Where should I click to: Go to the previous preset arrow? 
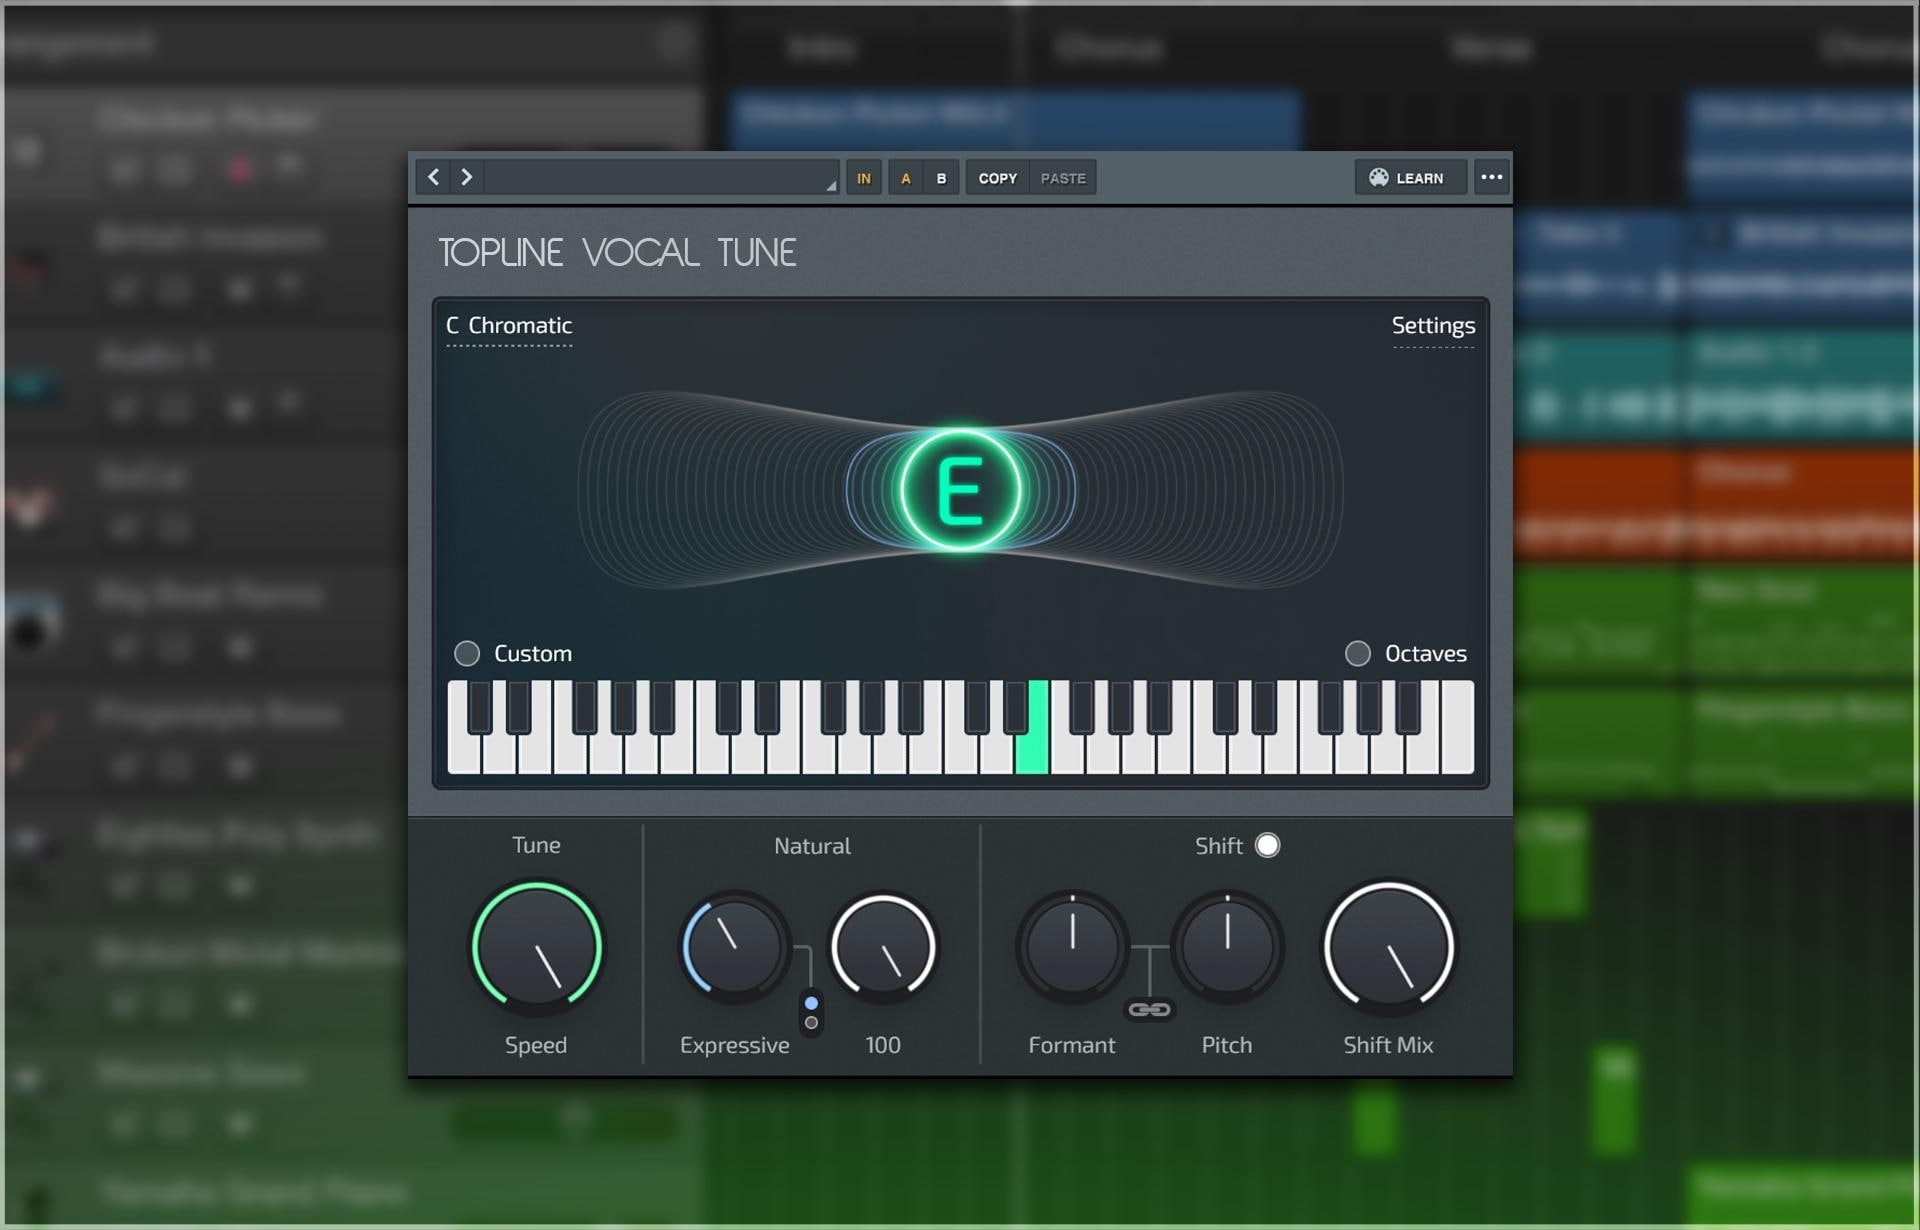pyautogui.click(x=434, y=177)
